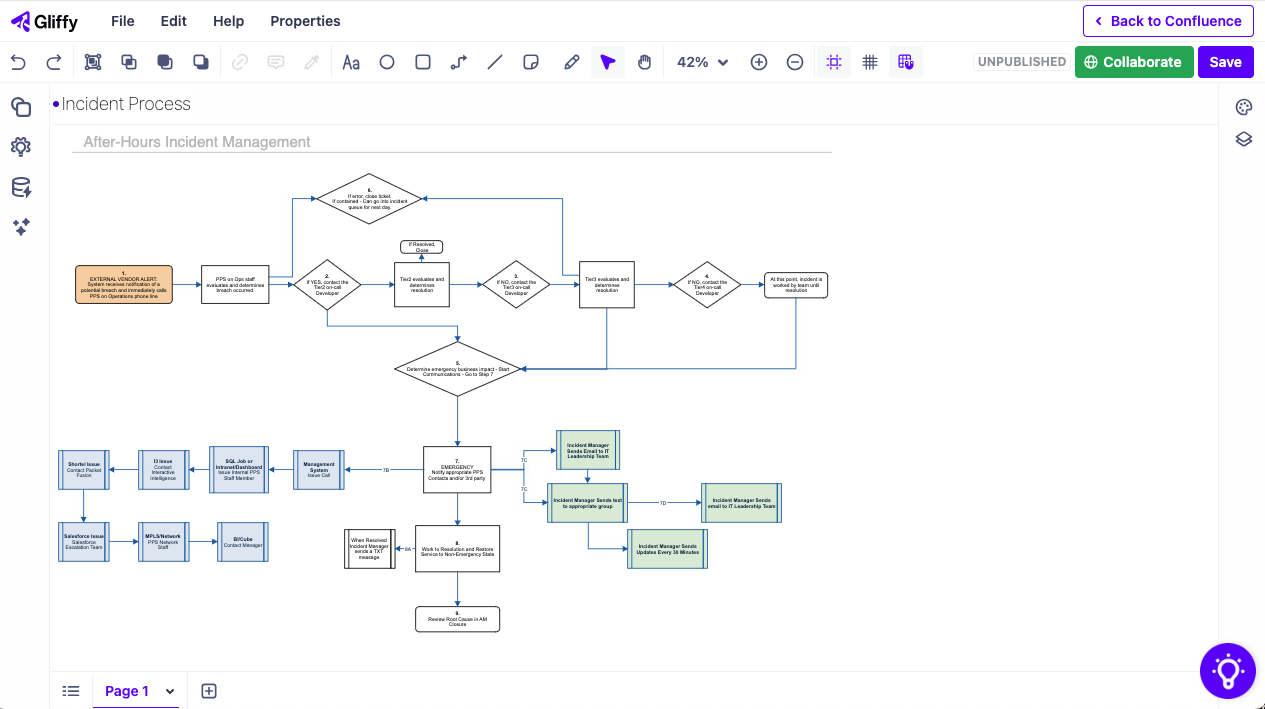This screenshot has height=709, width=1265.
Task: Expand the Page 1 dropdown arrow
Action: click(170, 691)
